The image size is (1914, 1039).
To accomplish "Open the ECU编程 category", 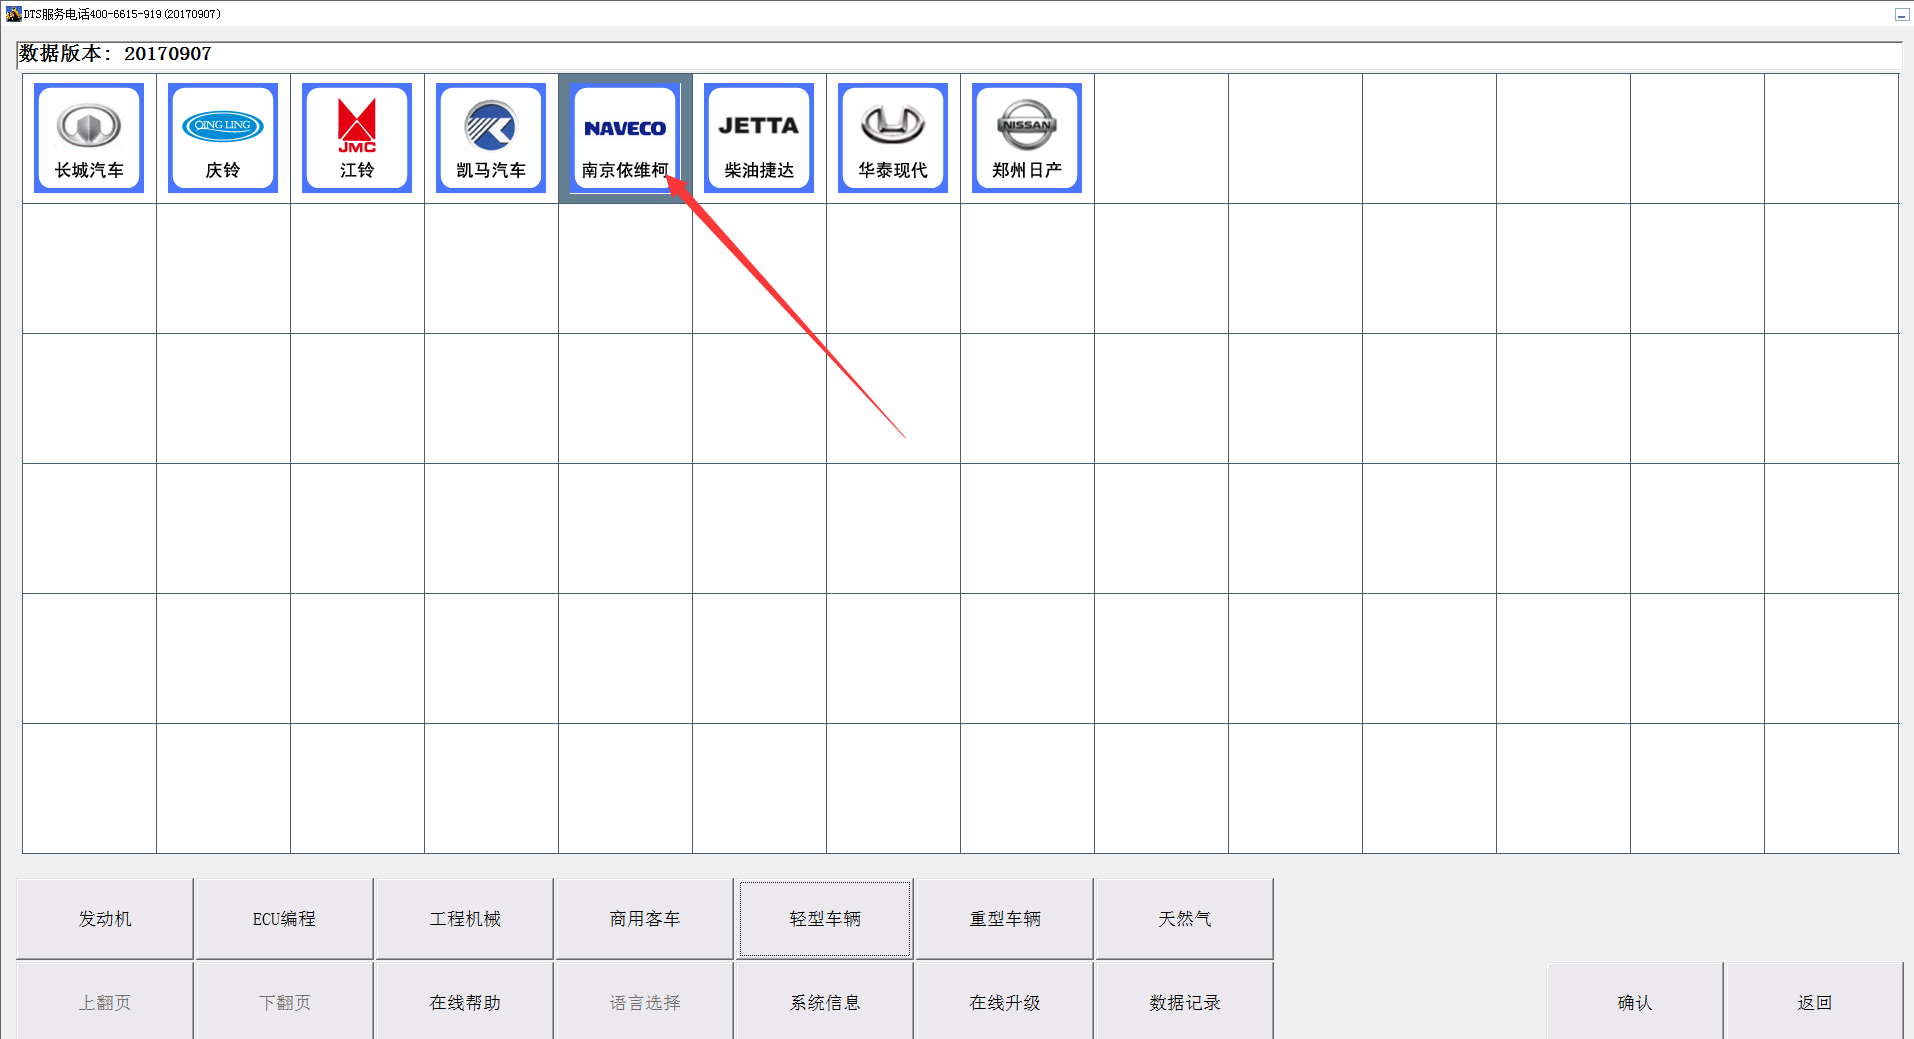I will (285, 919).
